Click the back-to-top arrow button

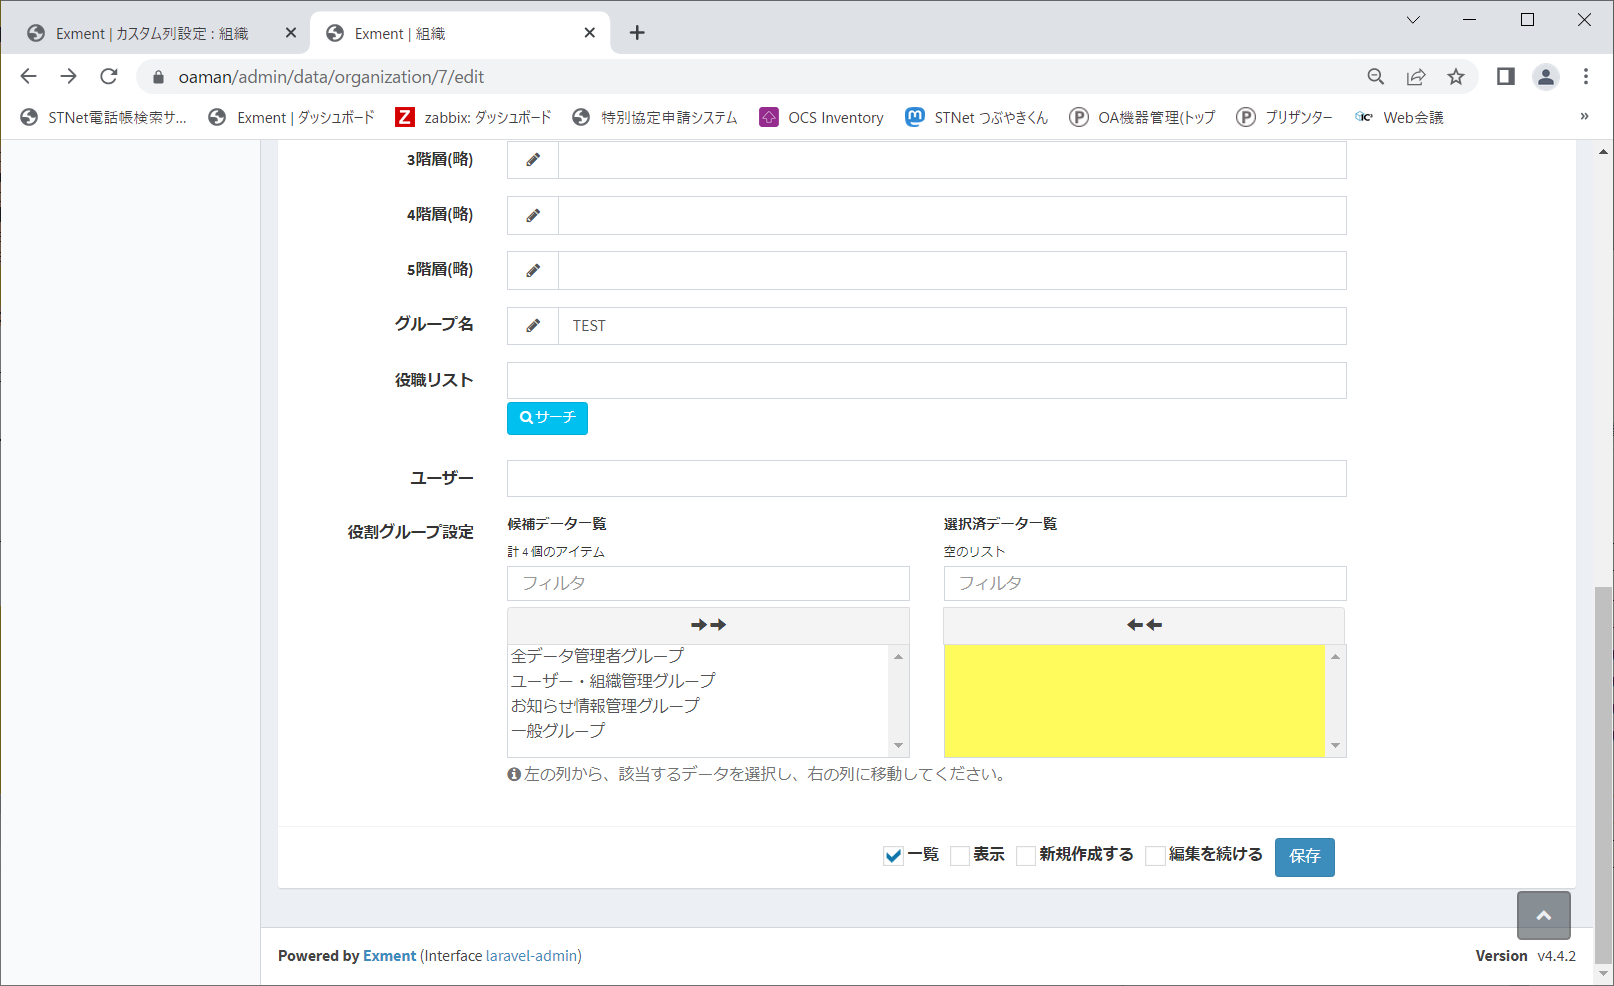(x=1543, y=915)
